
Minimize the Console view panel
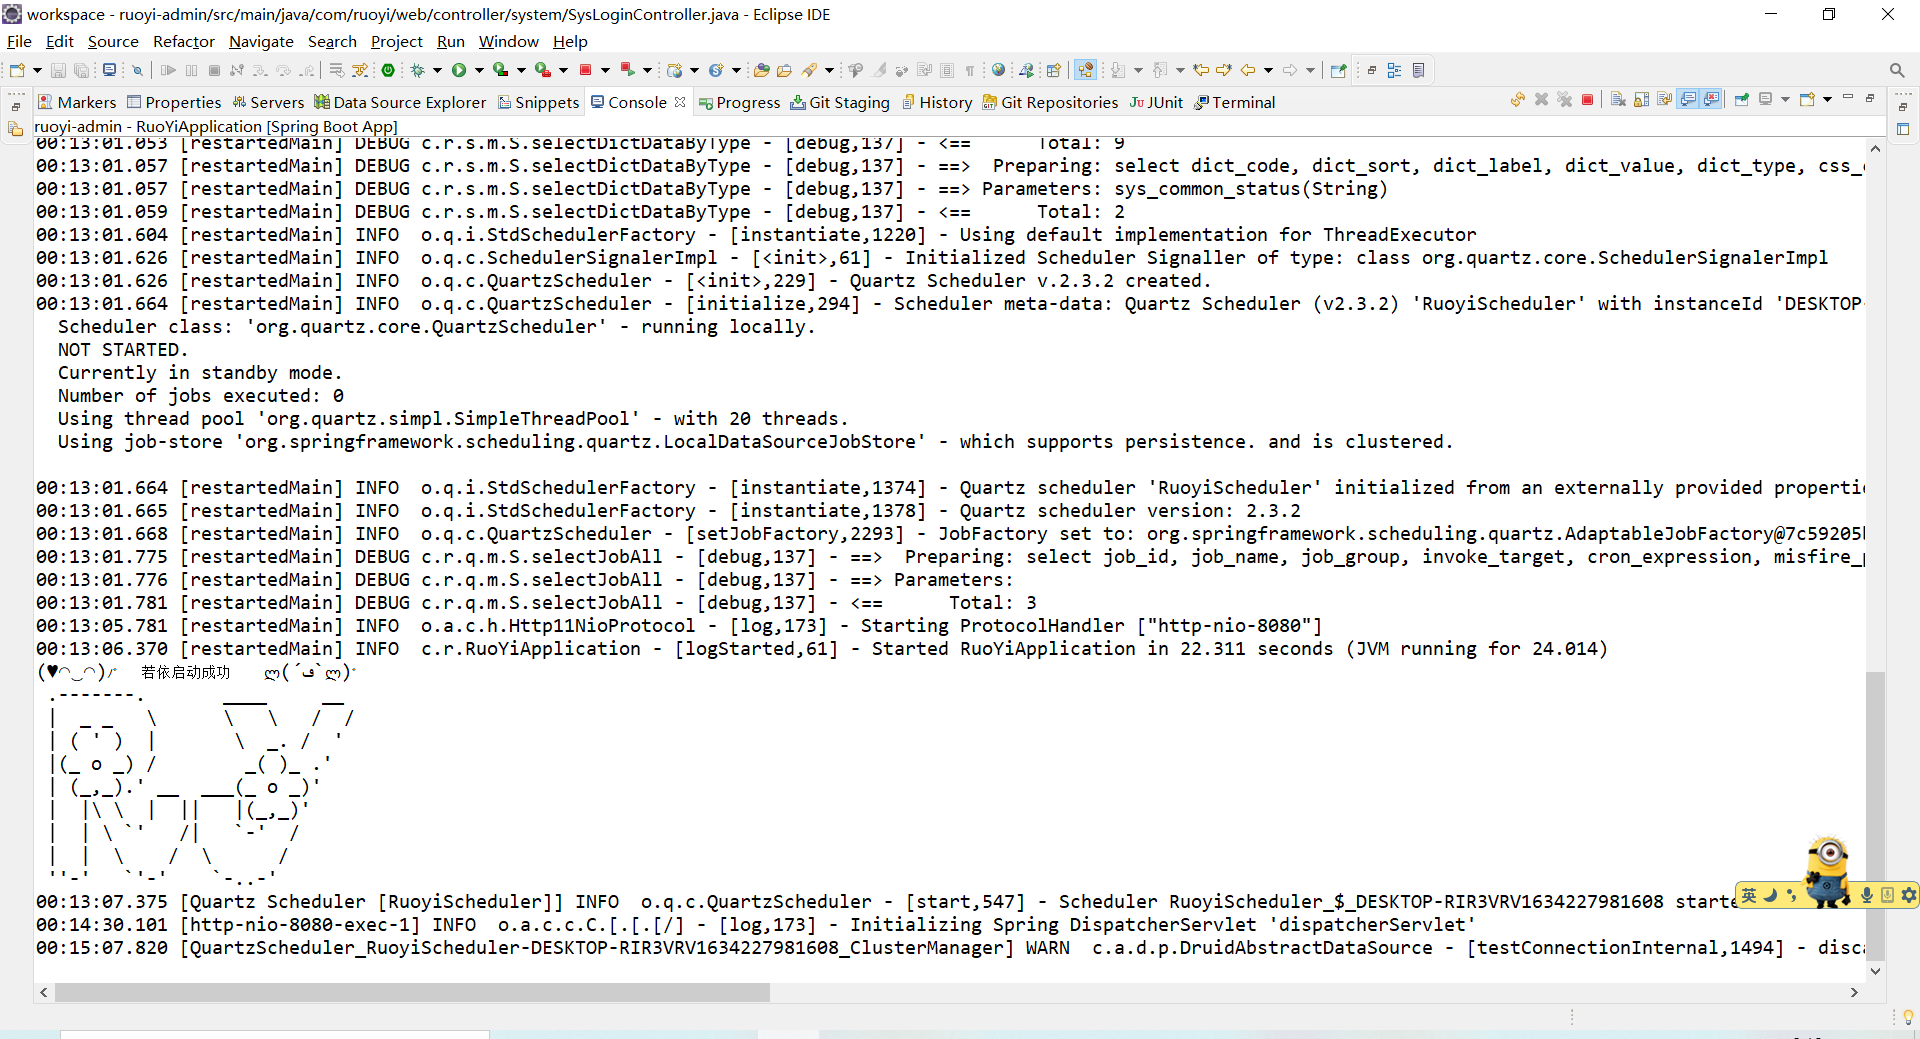(x=1848, y=97)
